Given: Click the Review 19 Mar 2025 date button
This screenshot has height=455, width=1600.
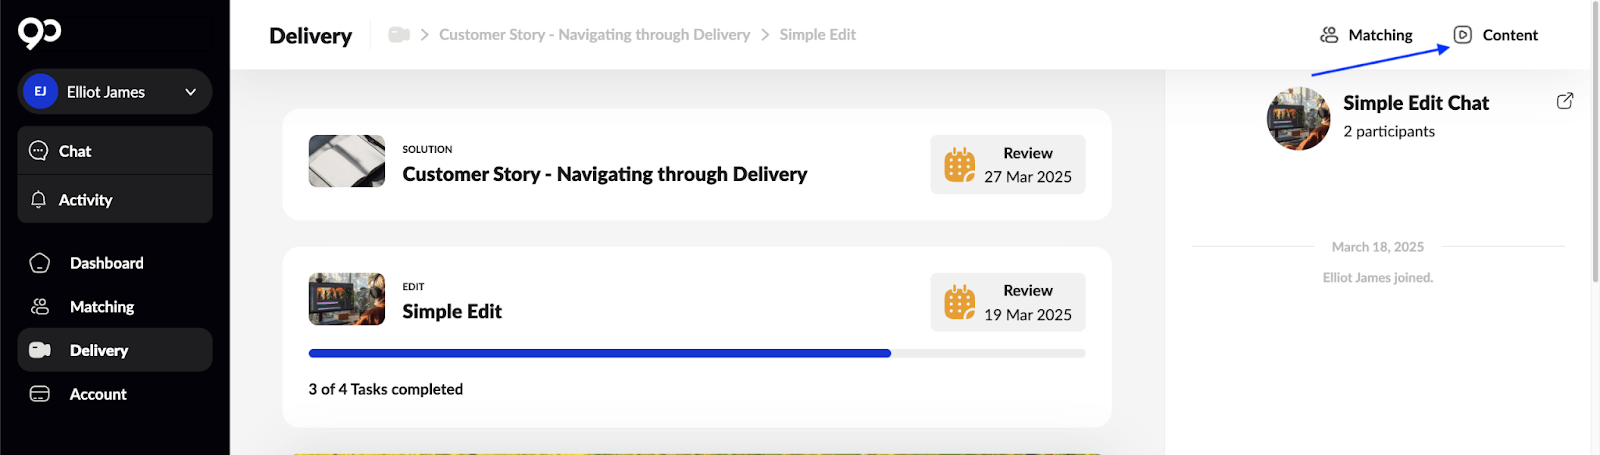Looking at the screenshot, I should 1008,302.
